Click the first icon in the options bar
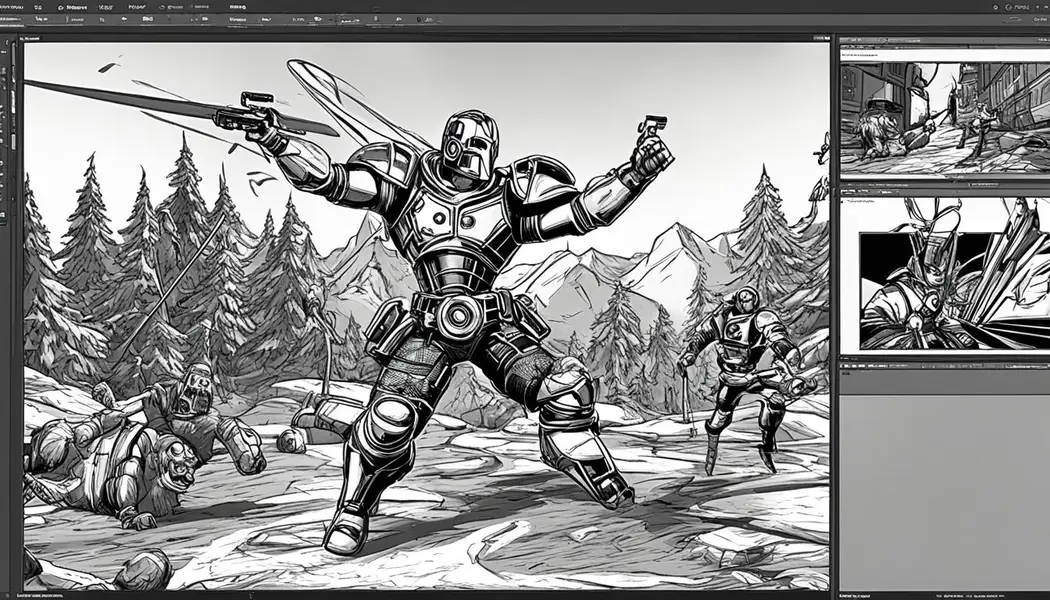This screenshot has width=1050, height=600. 12,21
